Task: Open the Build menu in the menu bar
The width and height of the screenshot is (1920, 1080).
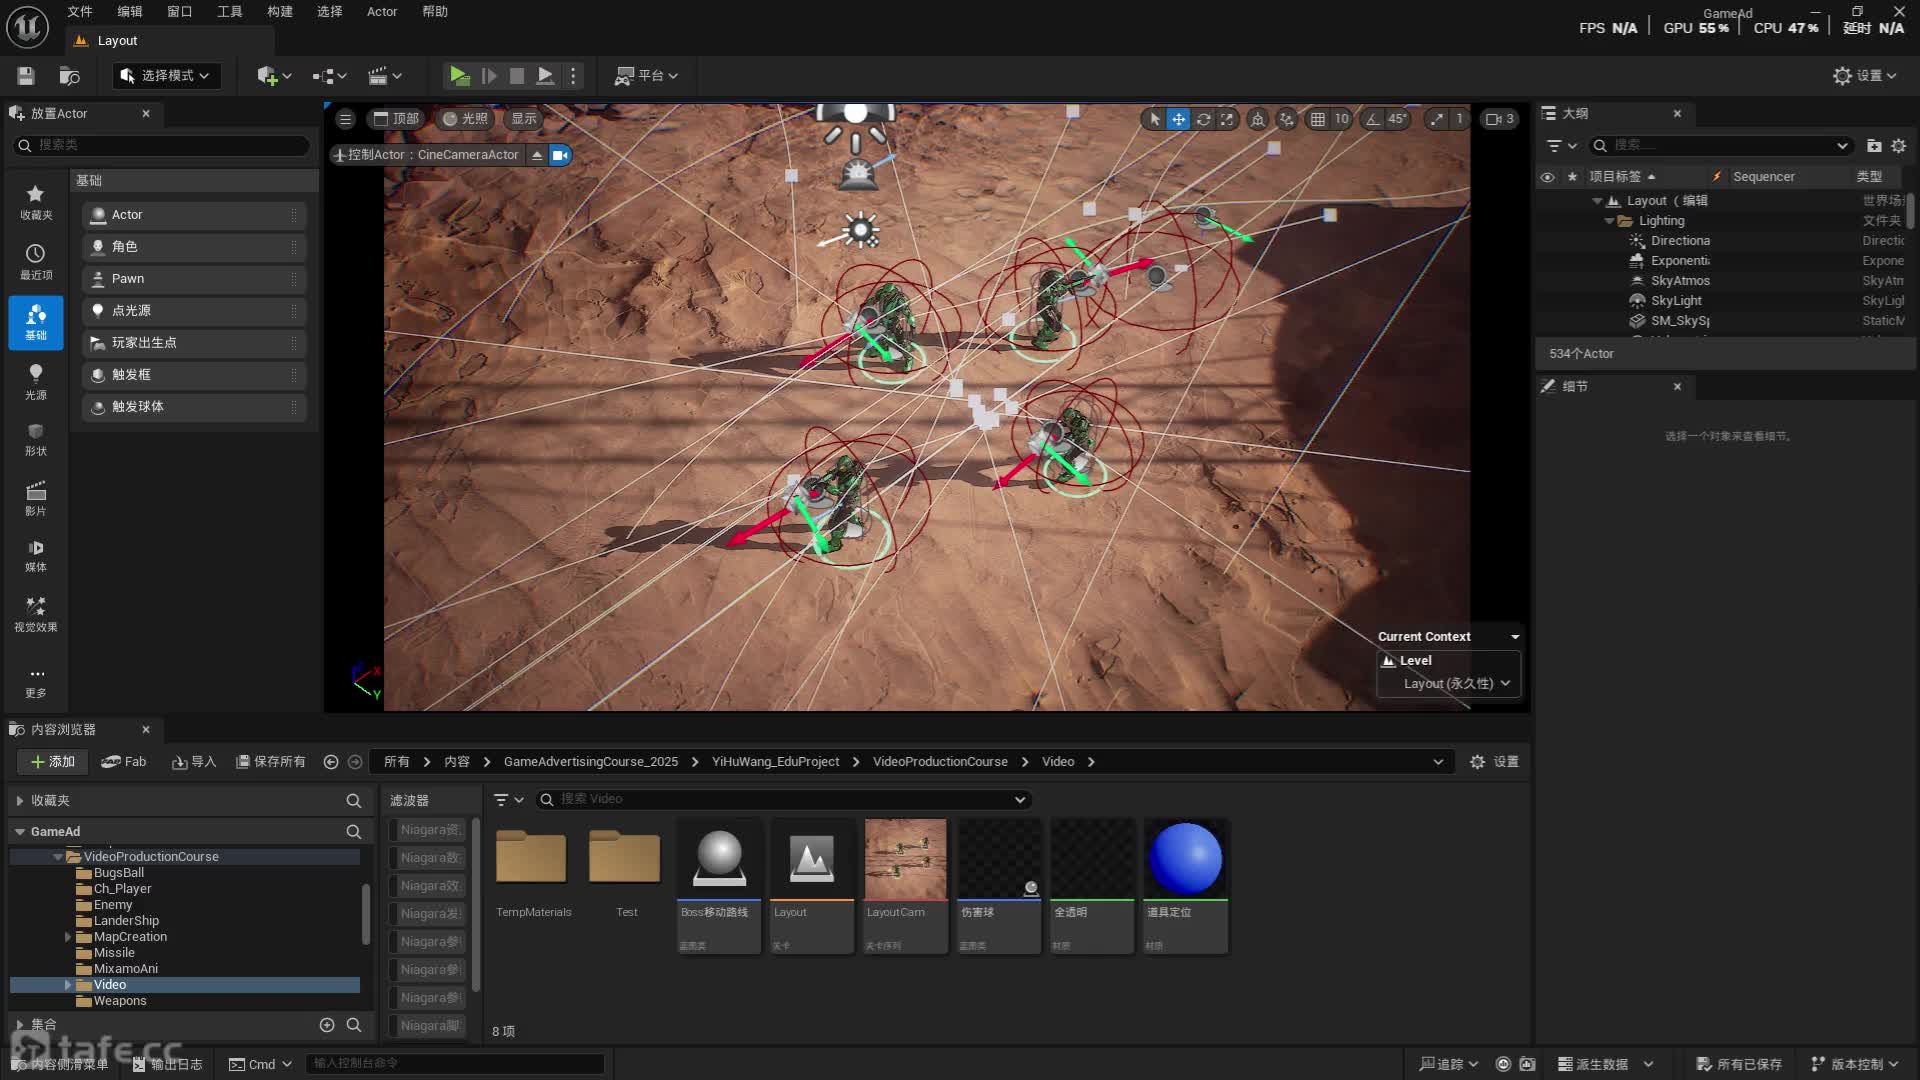Action: pyautogui.click(x=279, y=12)
